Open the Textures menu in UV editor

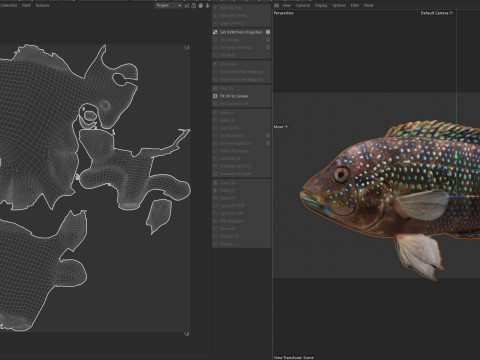[x=42, y=5]
